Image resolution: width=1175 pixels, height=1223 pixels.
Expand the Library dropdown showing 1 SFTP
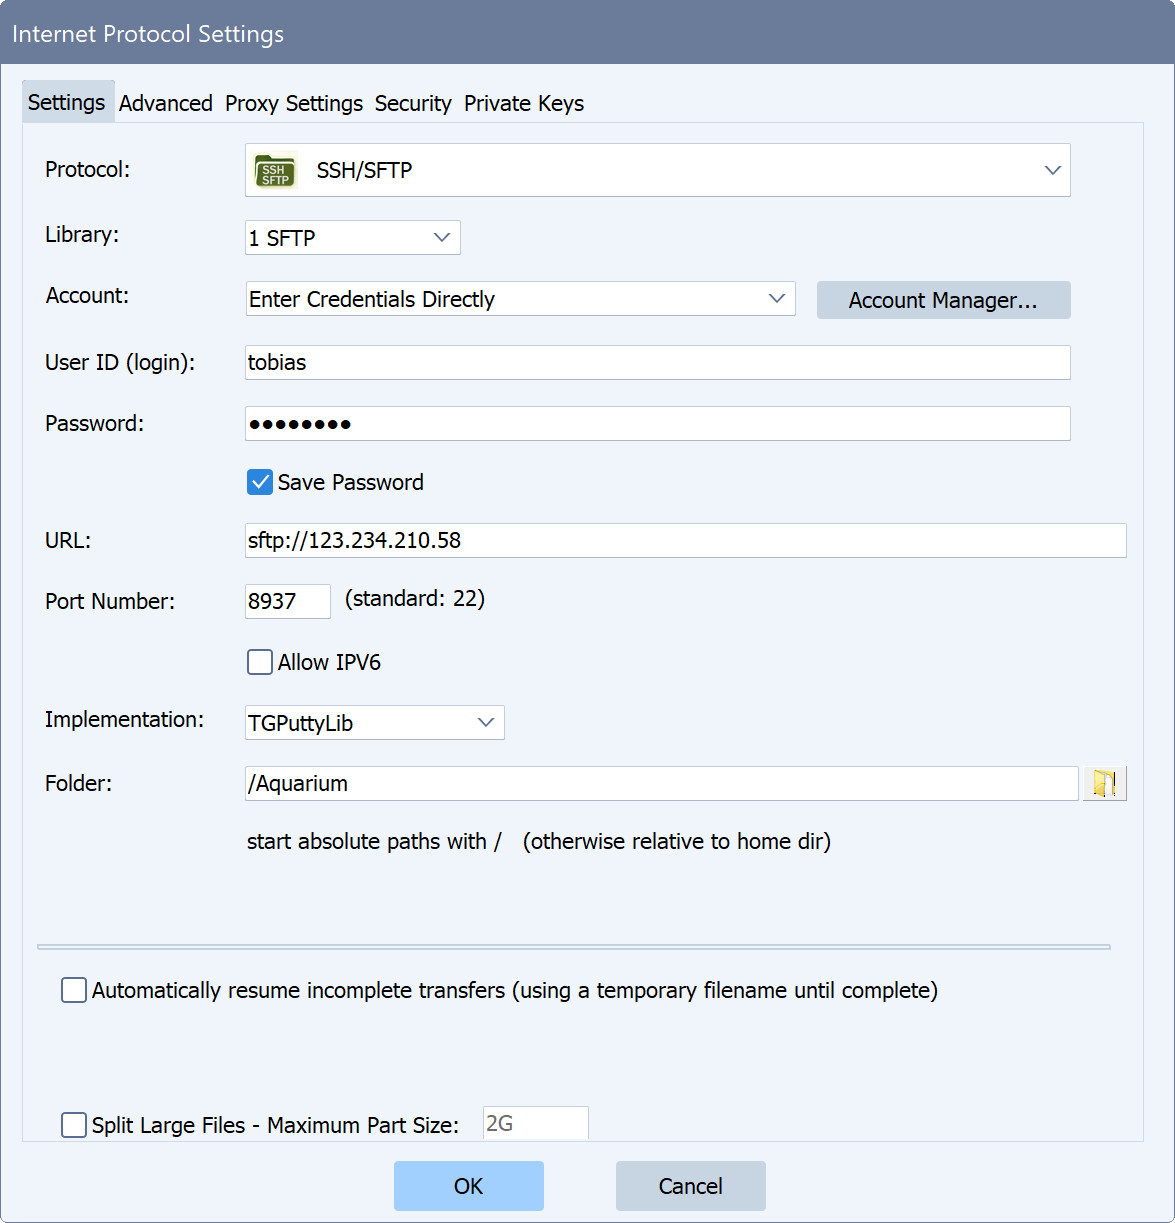pyautogui.click(x=441, y=237)
